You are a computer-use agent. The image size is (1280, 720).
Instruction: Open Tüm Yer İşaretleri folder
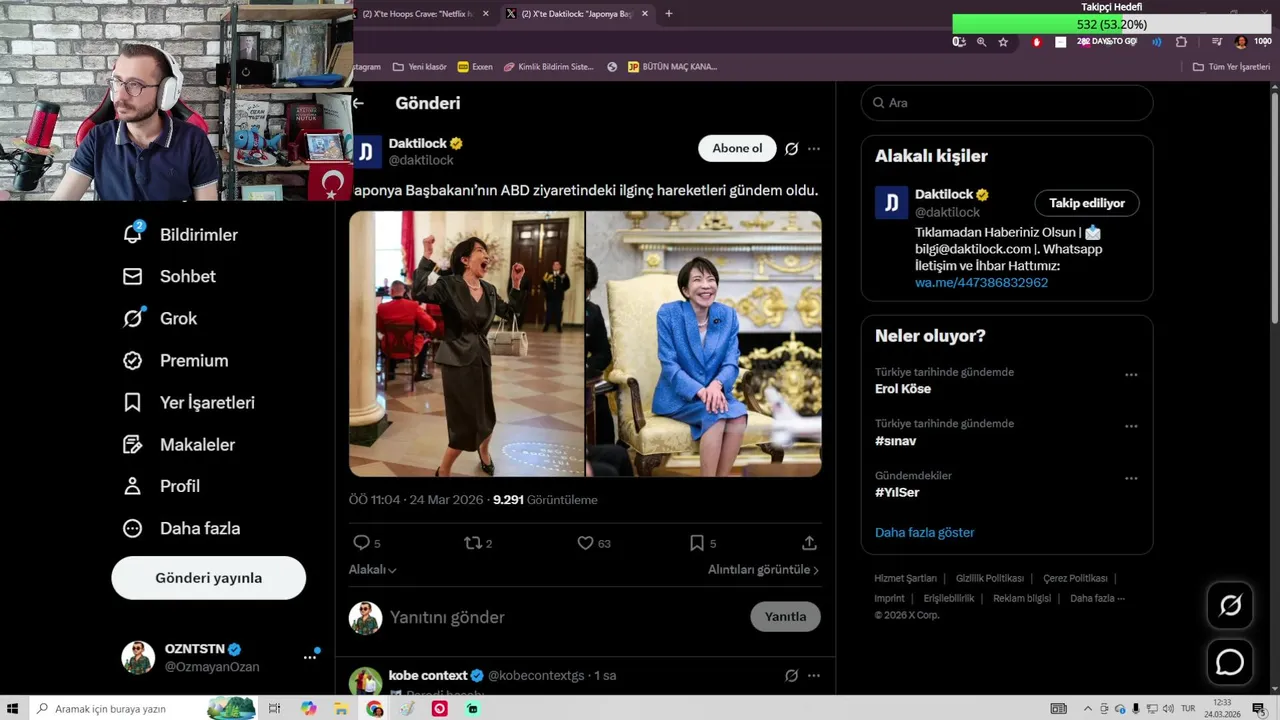pyautogui.click(x=1231, y=67)
